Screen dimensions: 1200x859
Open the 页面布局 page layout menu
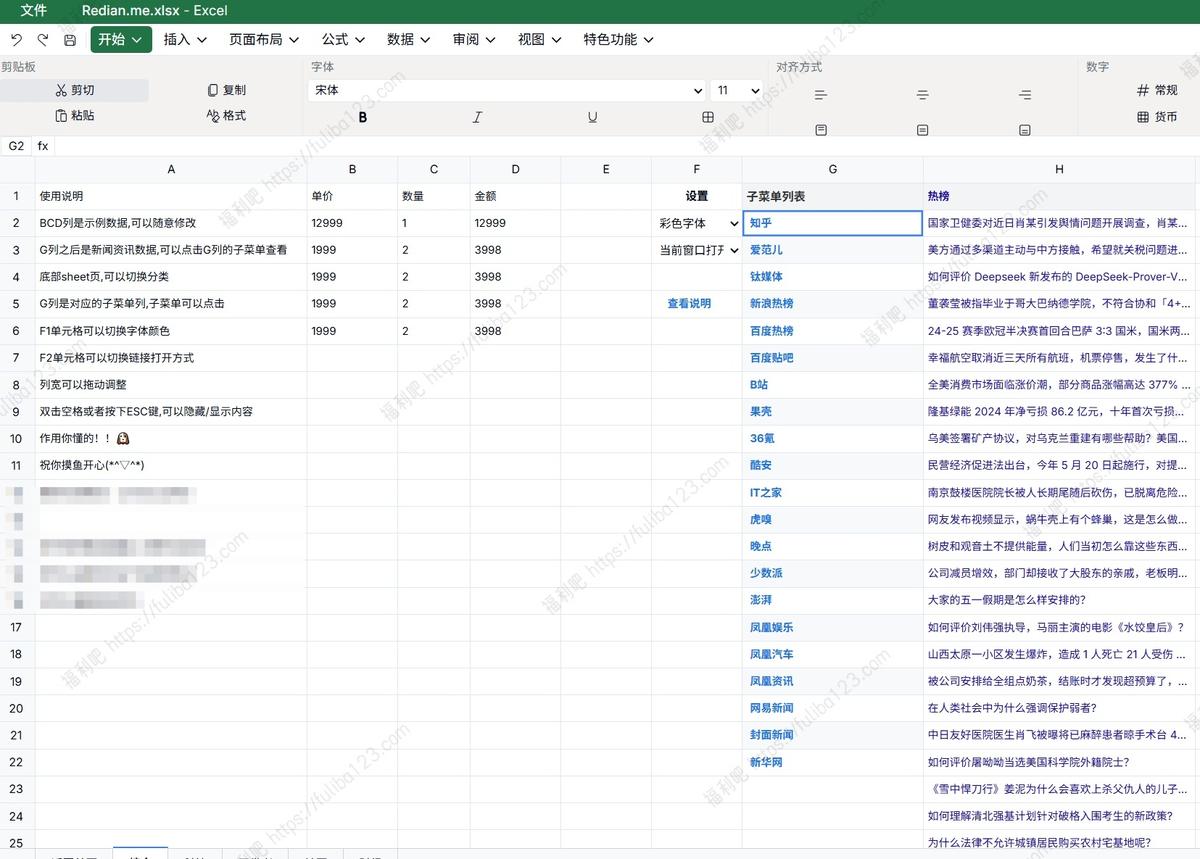pyautogui.click(x=264, y=40)
